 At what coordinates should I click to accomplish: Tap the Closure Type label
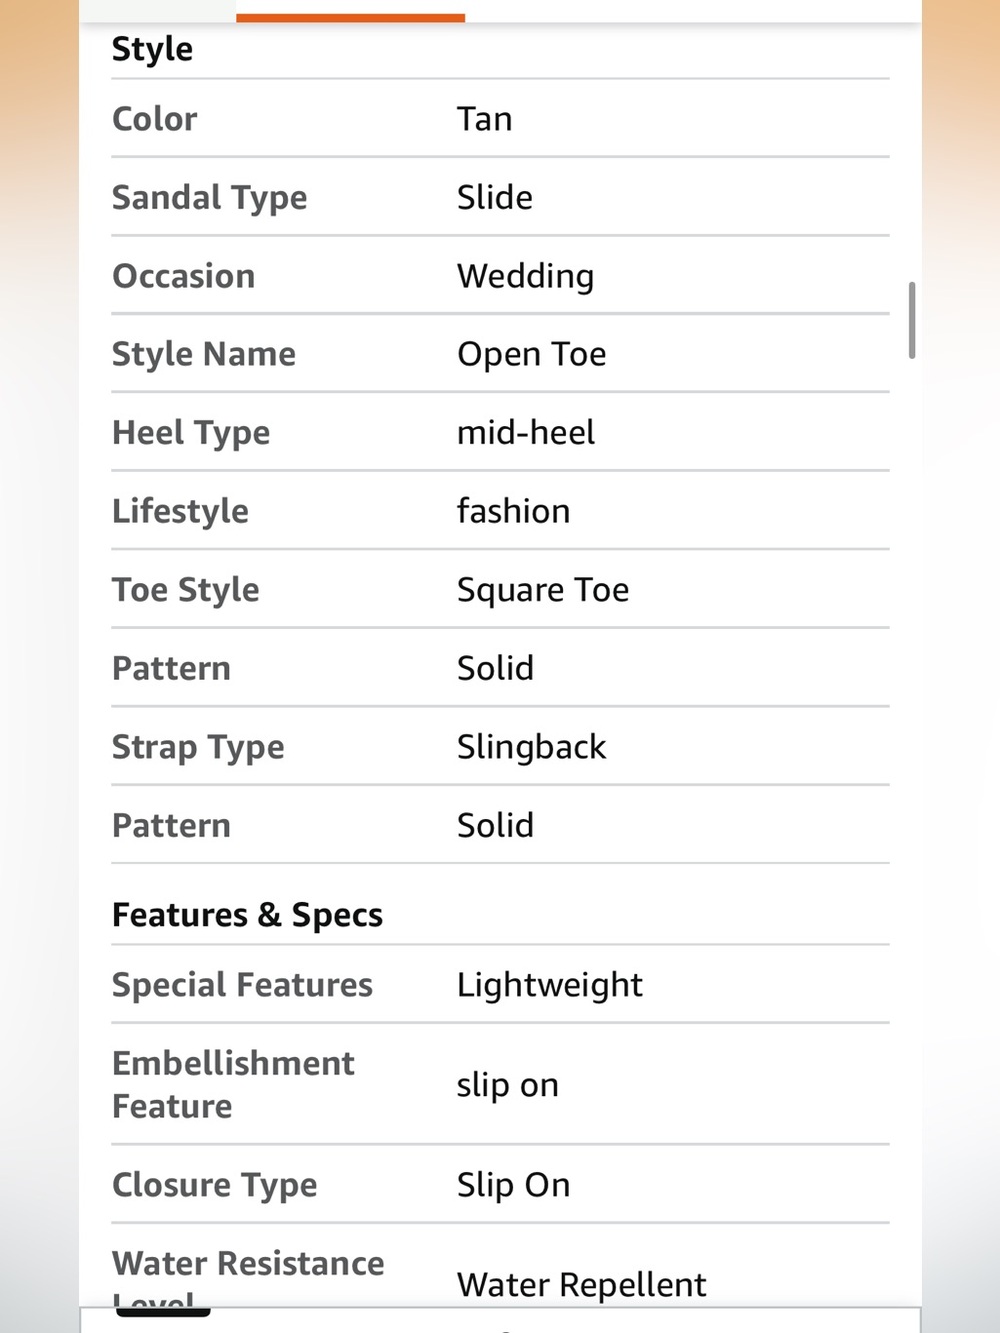(214, 1185)
